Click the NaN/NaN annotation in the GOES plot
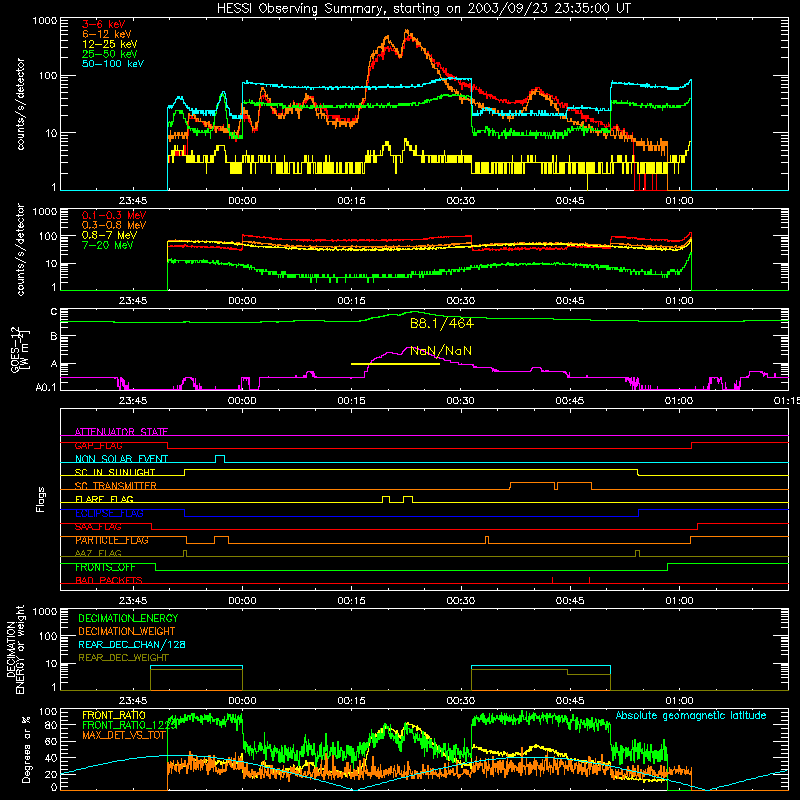800x800 pixels. point(441,351)
